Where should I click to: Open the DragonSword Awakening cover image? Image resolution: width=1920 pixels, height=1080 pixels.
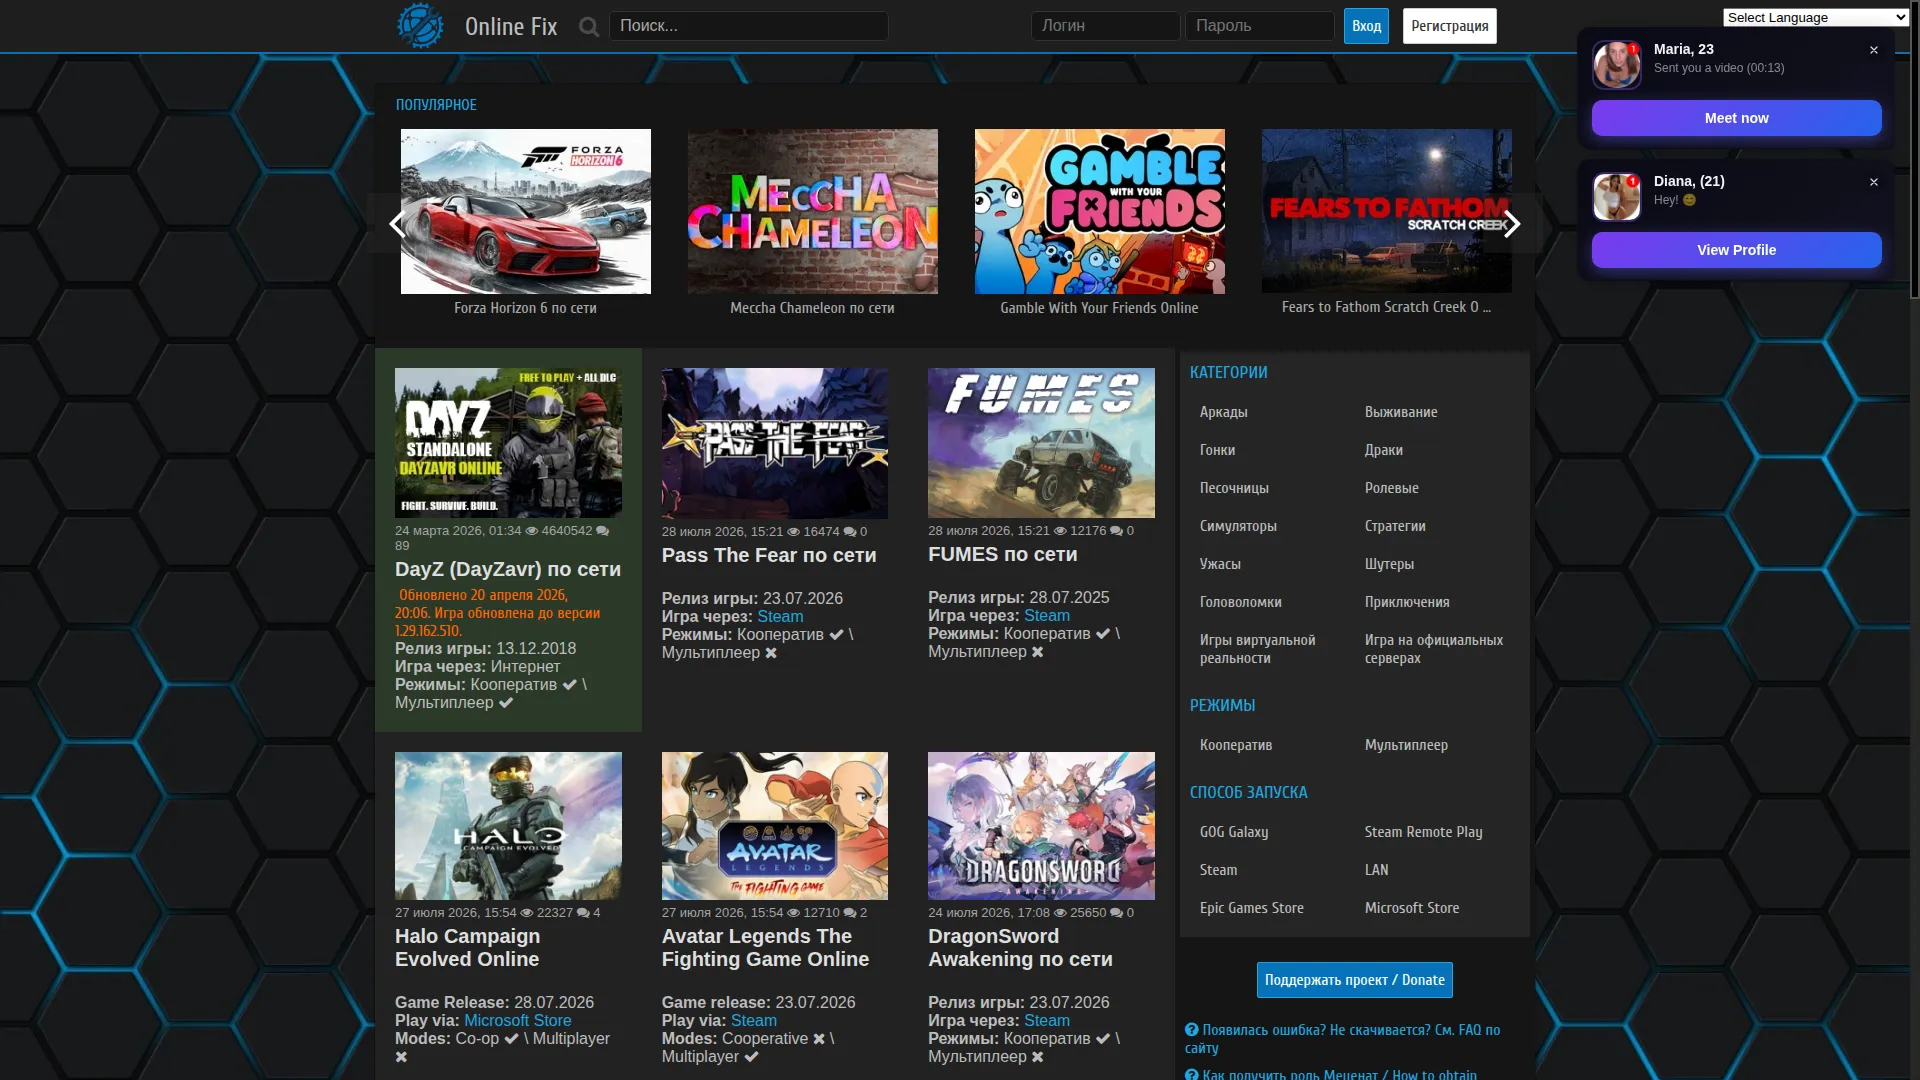[1041, 826]
